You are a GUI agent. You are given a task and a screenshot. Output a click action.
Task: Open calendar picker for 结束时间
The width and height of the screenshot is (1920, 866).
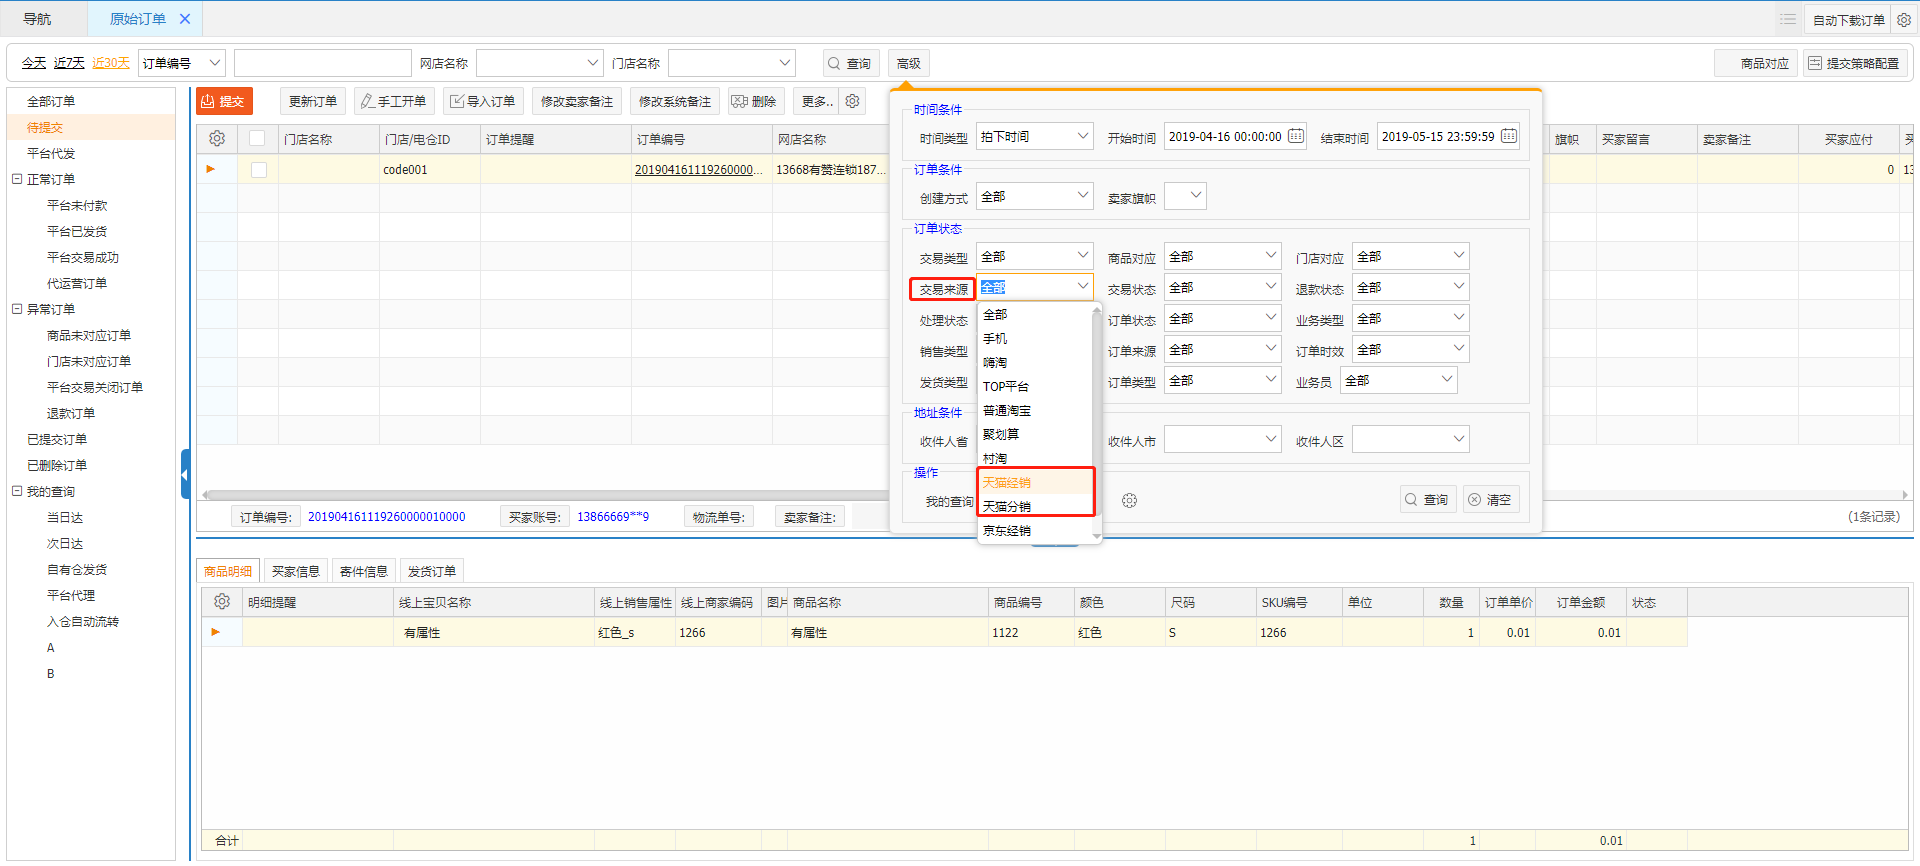point(1509,136)
